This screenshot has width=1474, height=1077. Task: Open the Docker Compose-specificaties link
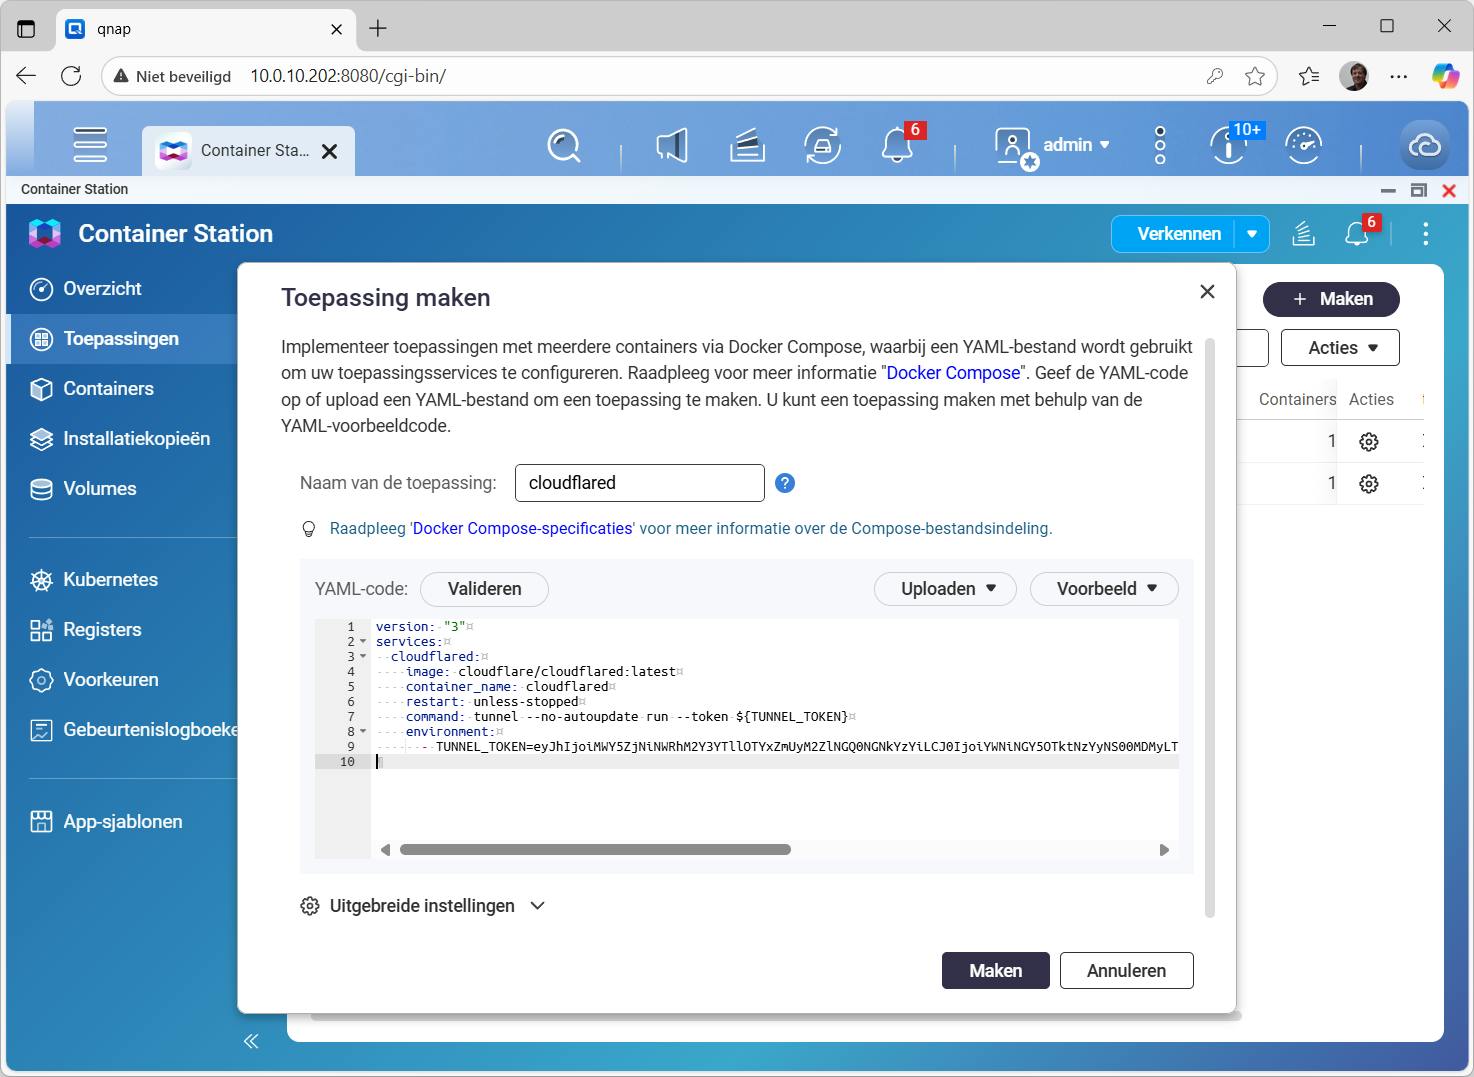point(522,529)
